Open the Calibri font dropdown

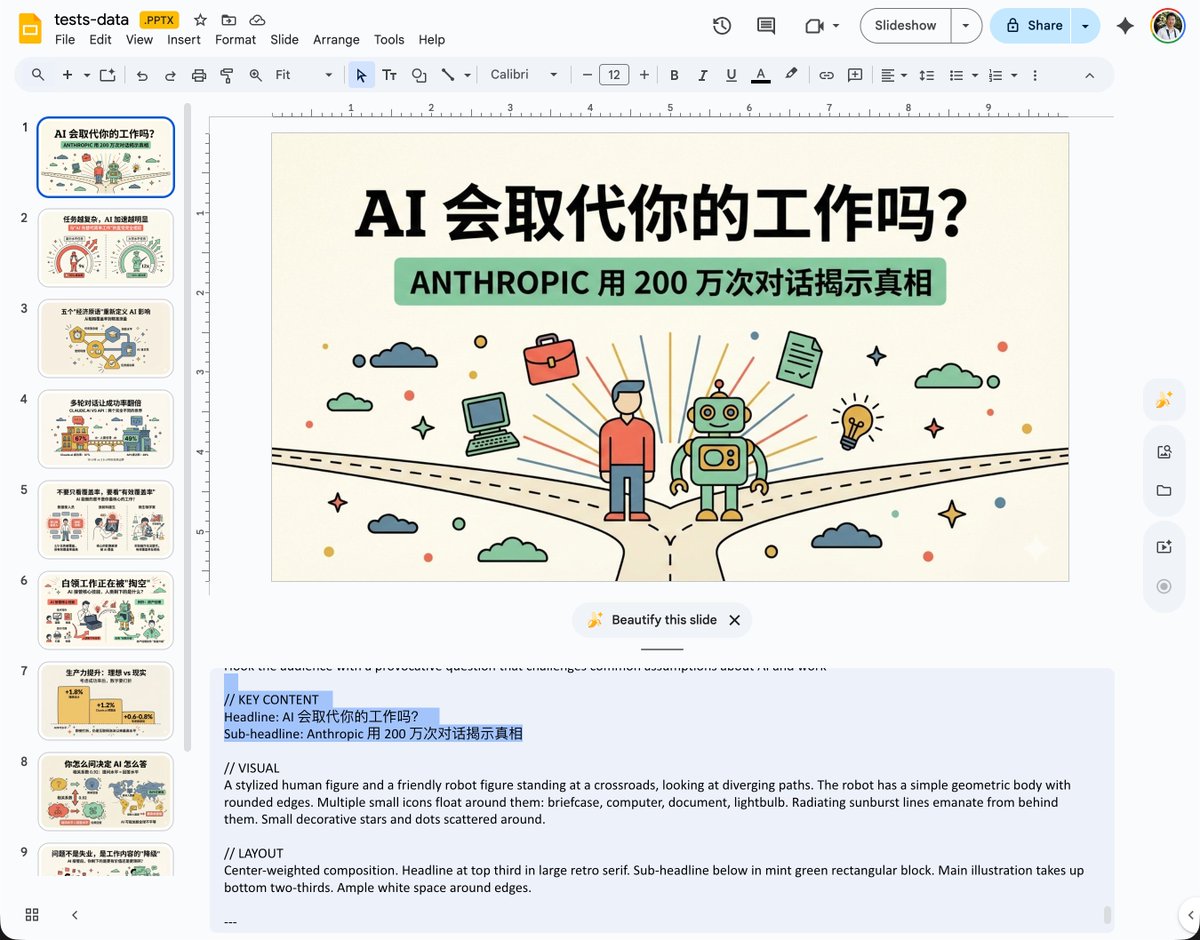coord(524,75)
